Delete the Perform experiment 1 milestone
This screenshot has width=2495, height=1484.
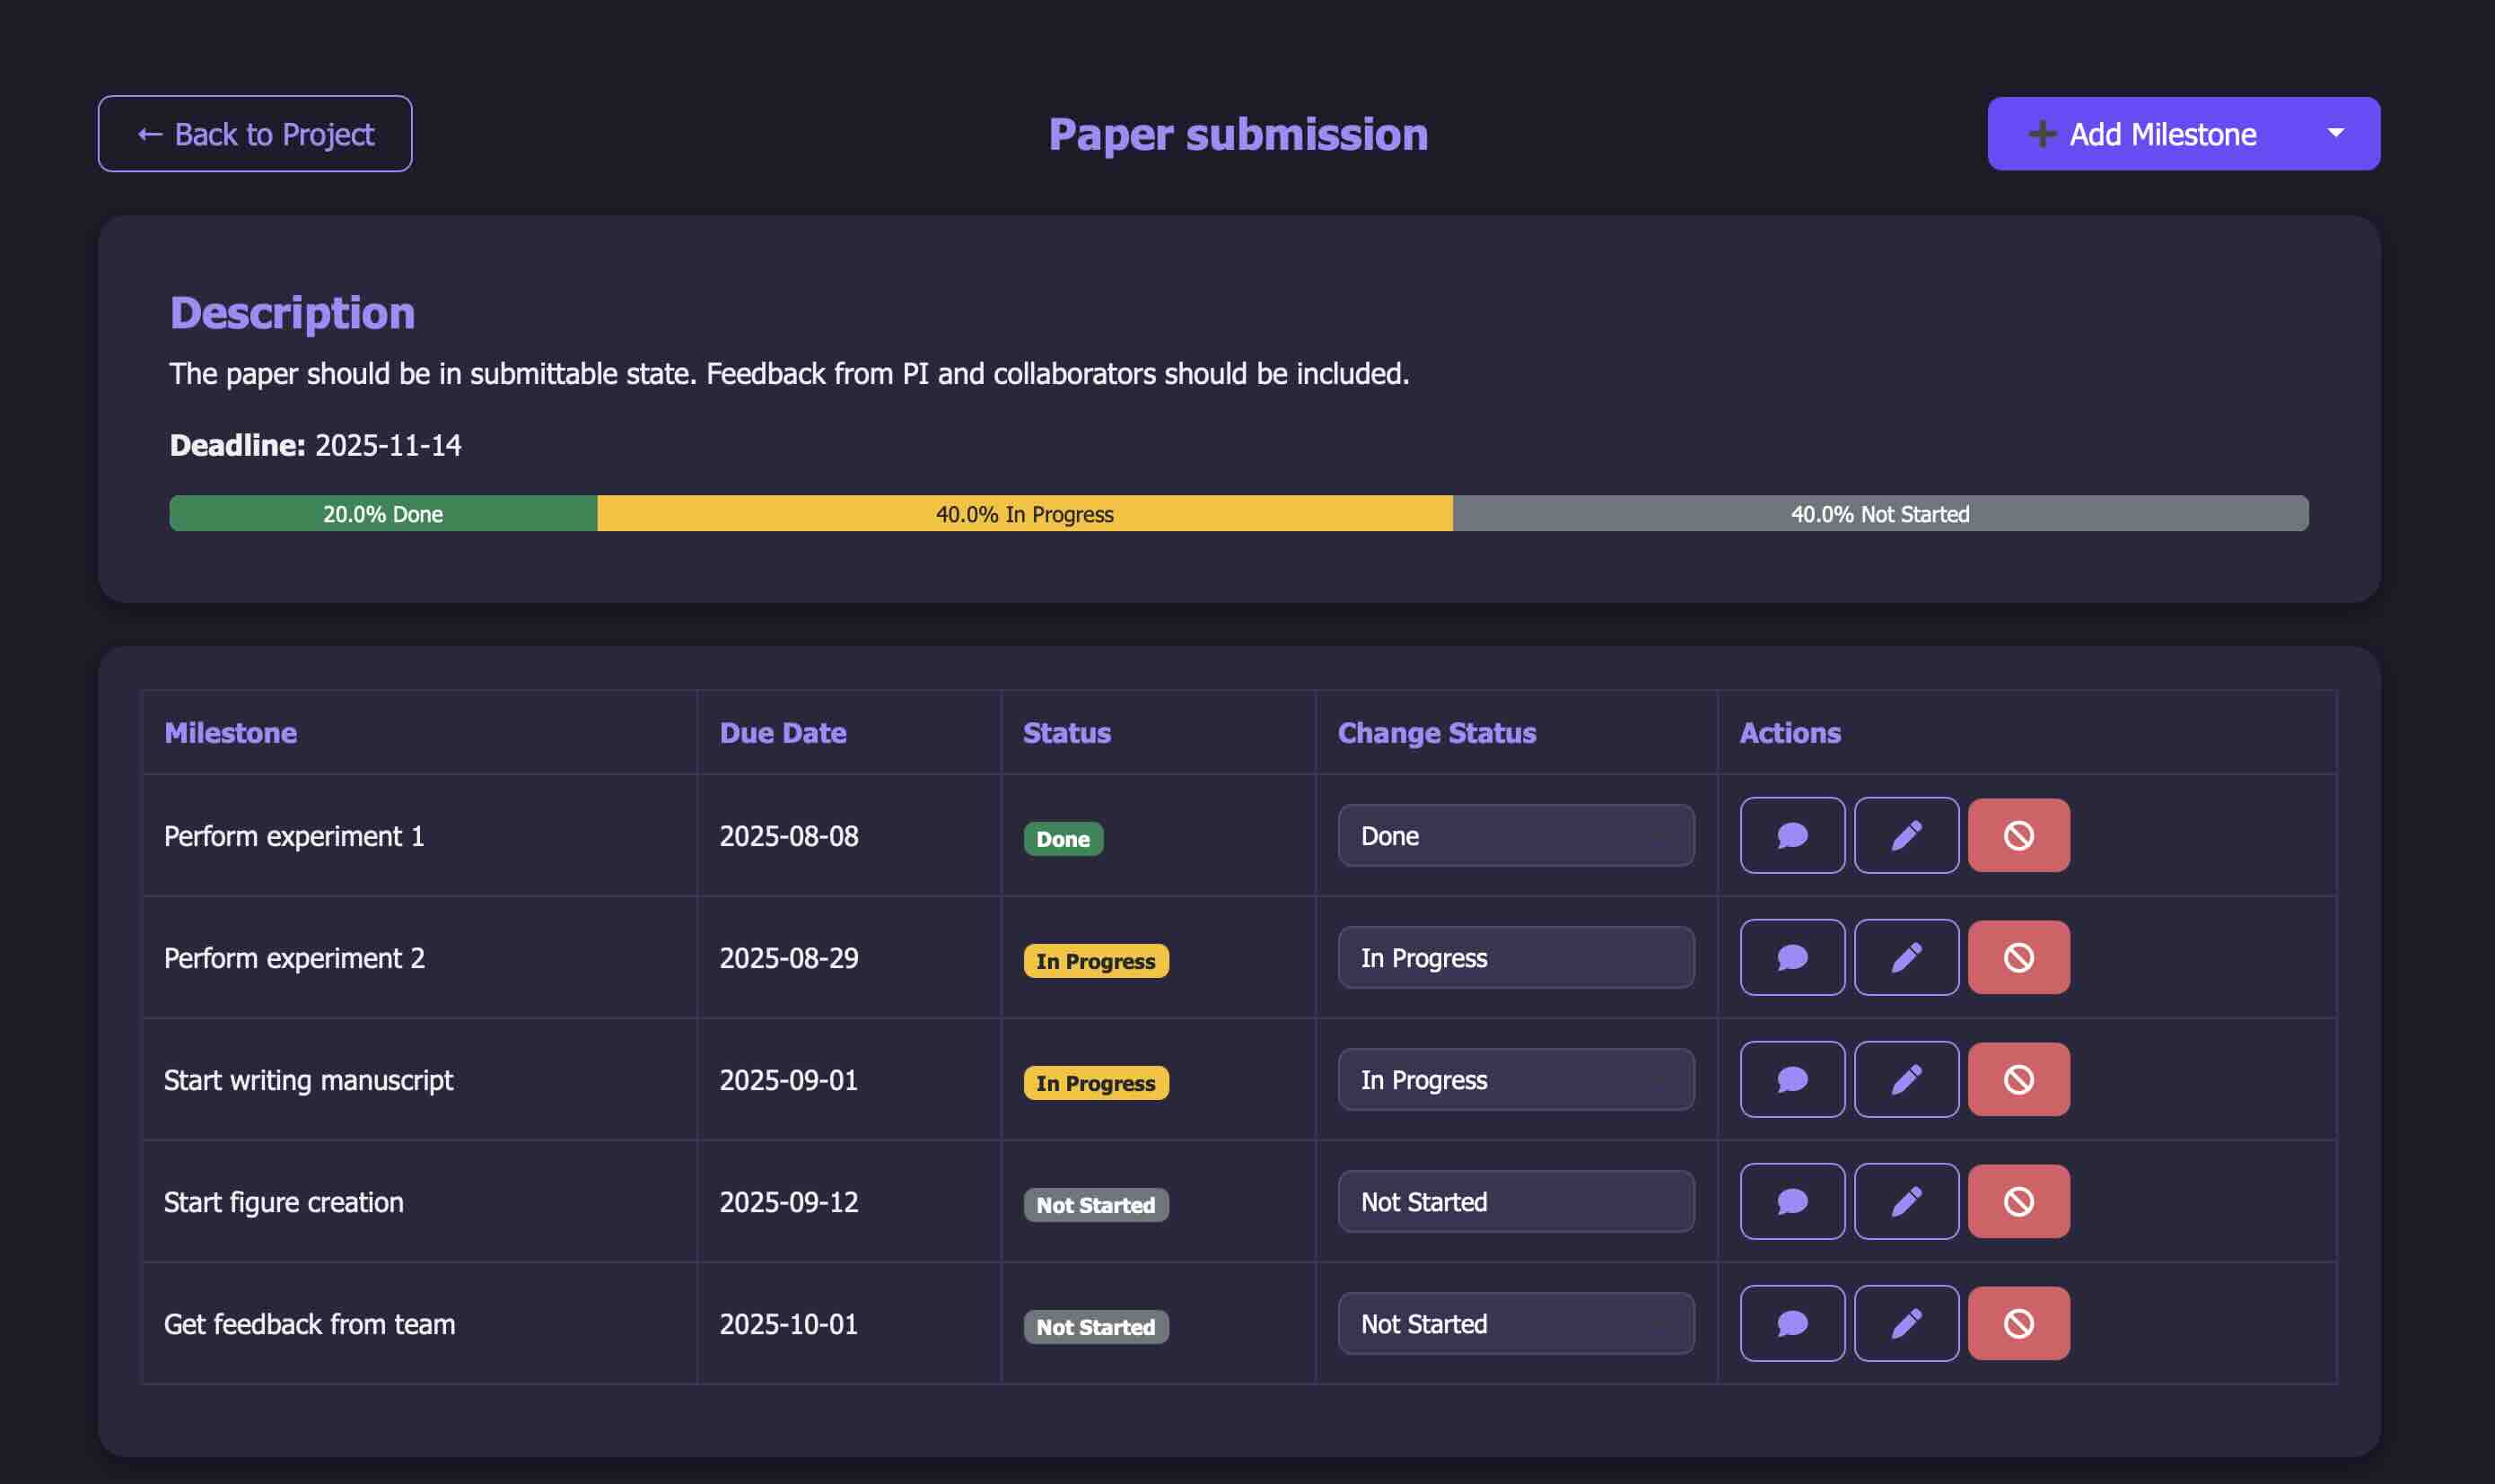(x=2018, y=835)
